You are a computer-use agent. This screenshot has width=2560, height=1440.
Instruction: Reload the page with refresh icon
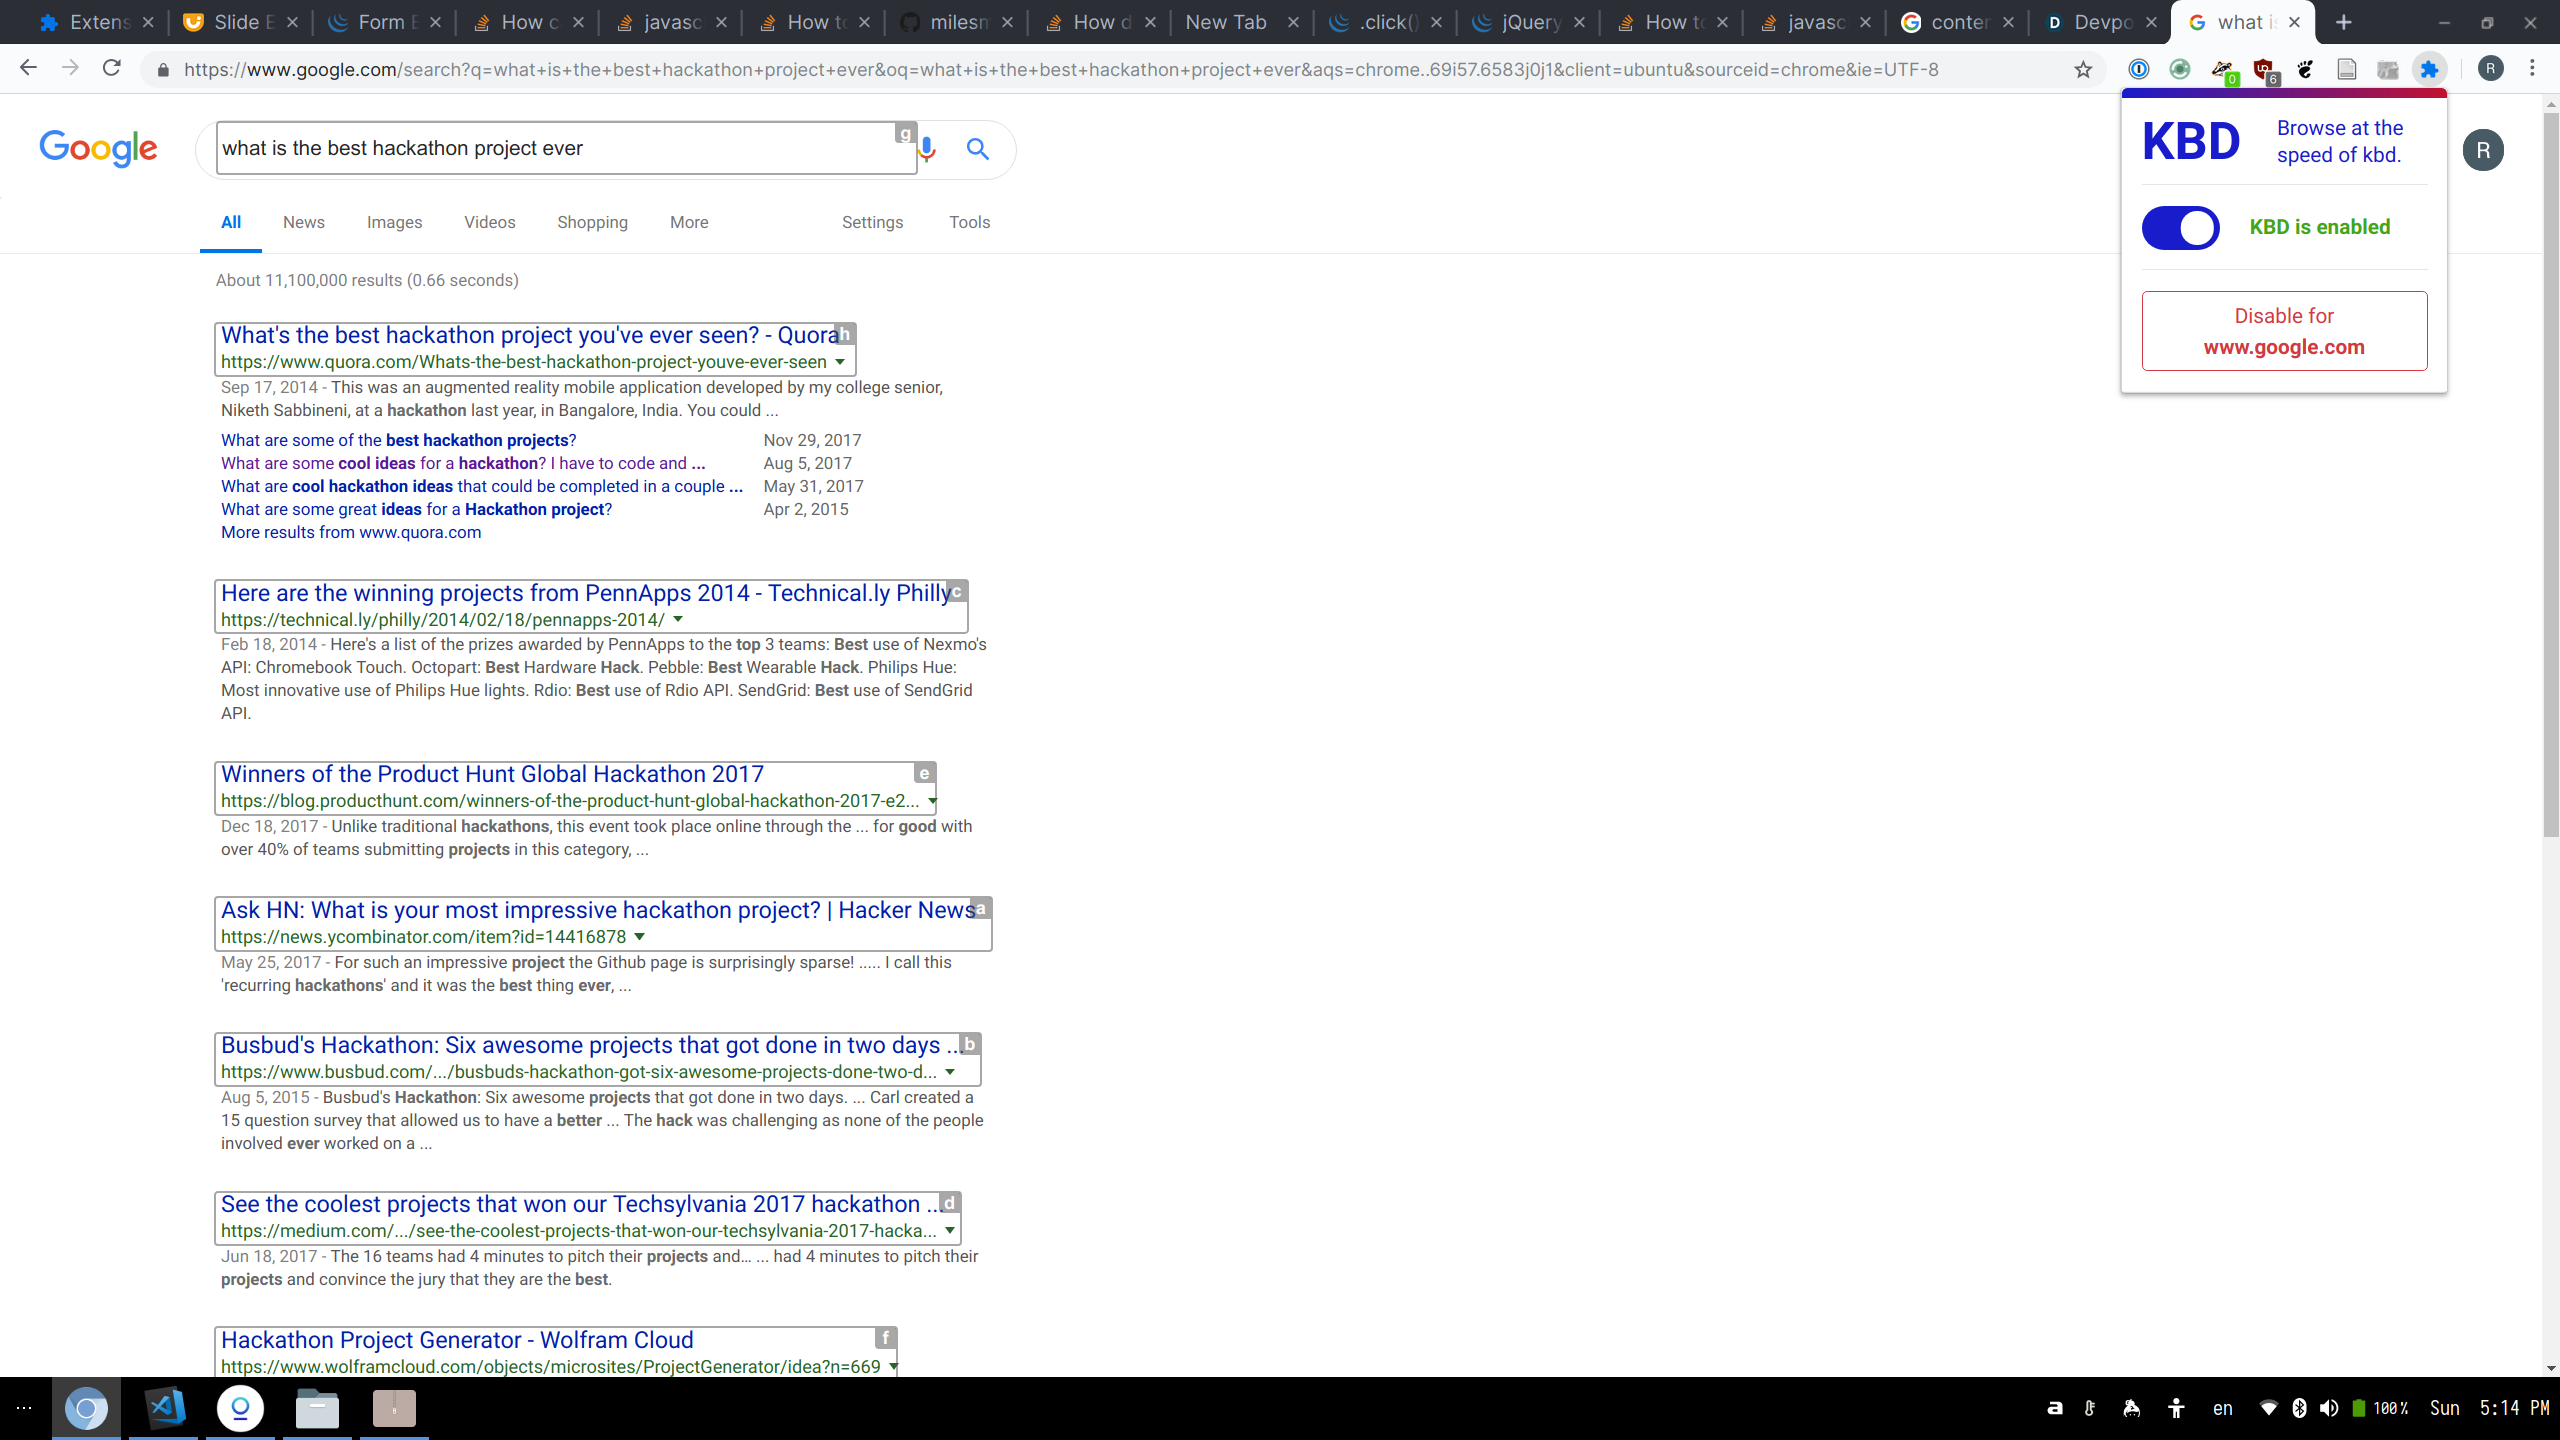(x=112, y=68)
